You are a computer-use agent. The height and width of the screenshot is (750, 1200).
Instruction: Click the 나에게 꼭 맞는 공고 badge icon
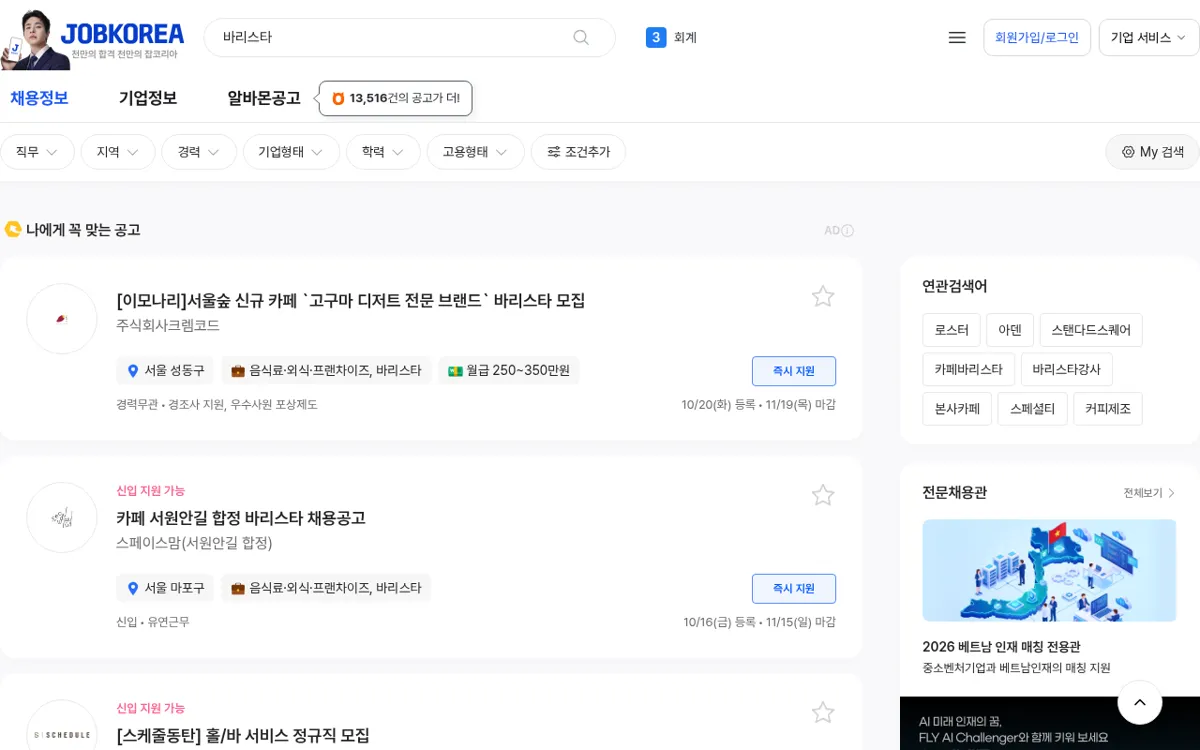(x=13, y=230)
